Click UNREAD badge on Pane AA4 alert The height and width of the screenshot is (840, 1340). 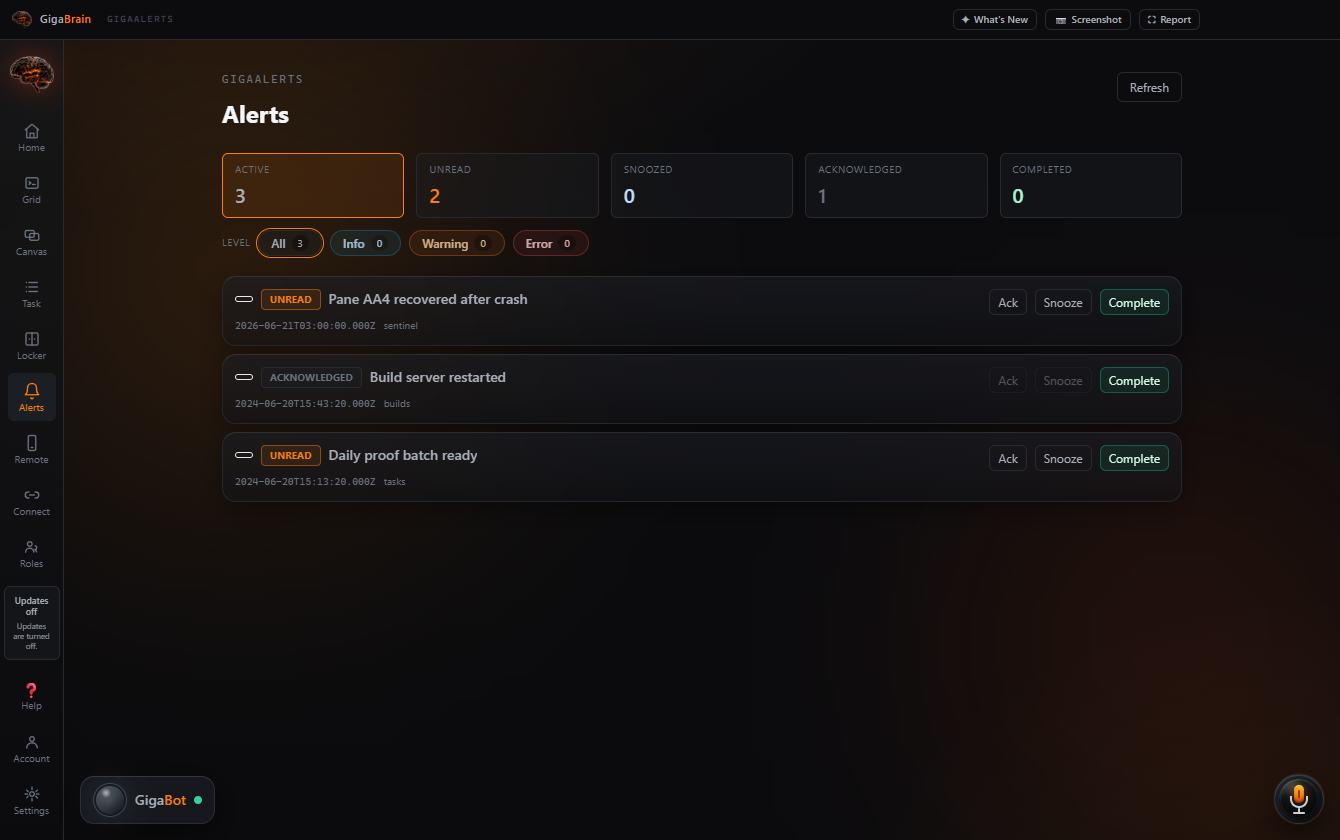pos(291,300)
